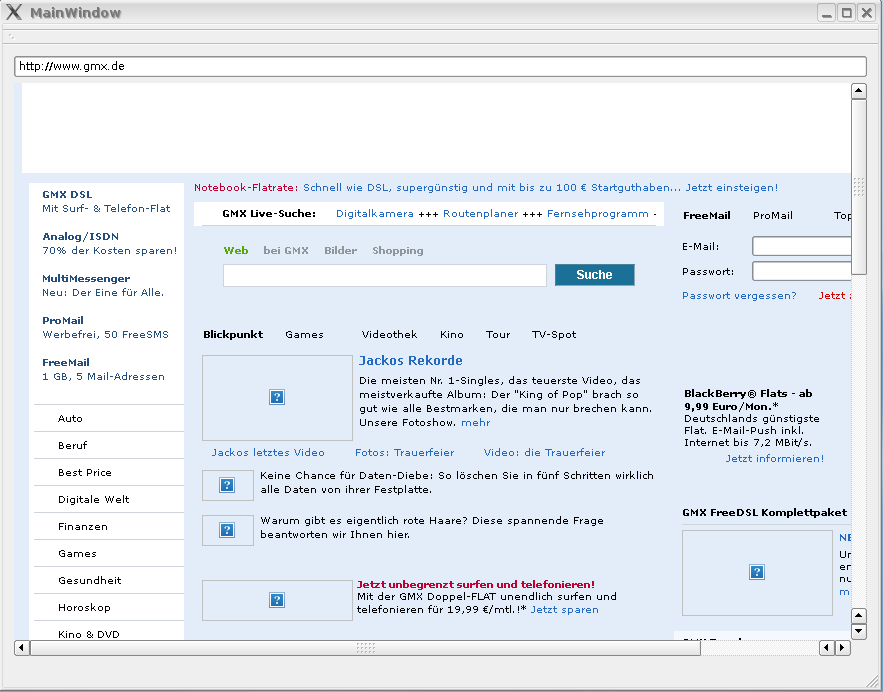Select the bei GMX search tab
Viewport: 883px width, 692px height.
click(286, 251)
